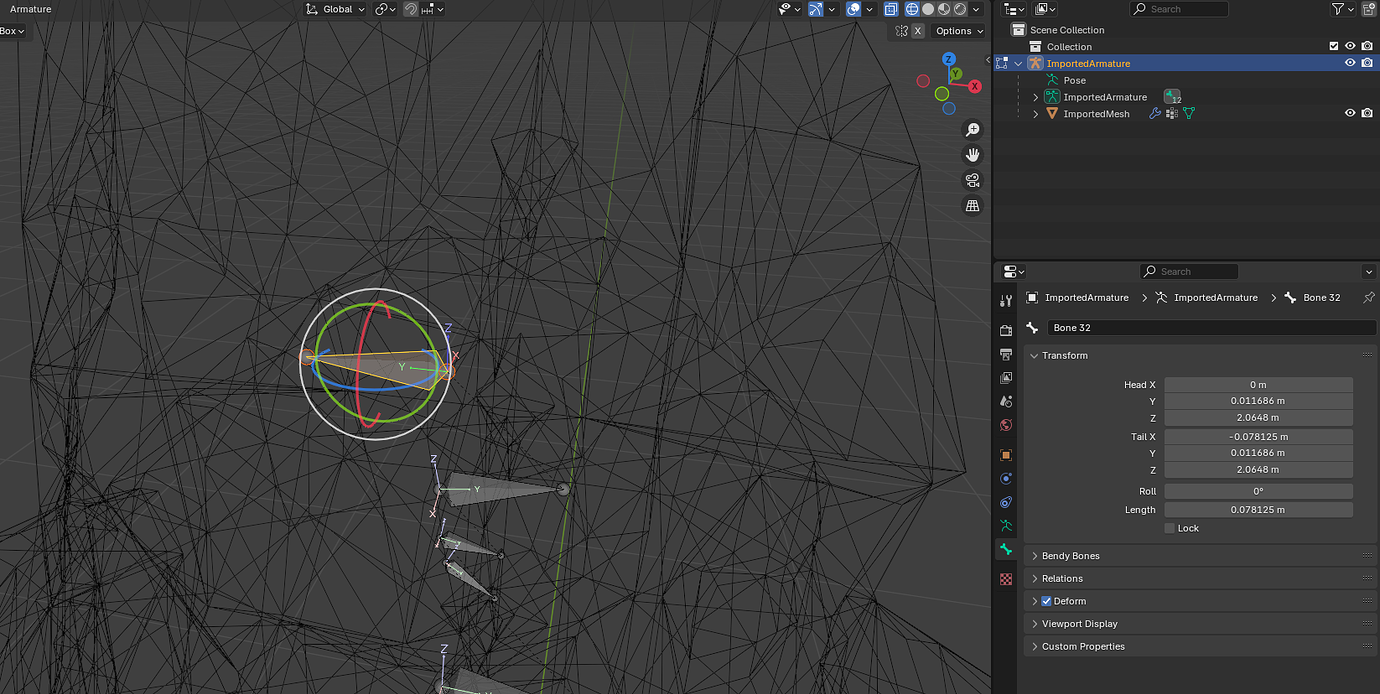Toggle the camera view icon
Viewport: 1380px width, 694px height.
[x=972, y=180]
